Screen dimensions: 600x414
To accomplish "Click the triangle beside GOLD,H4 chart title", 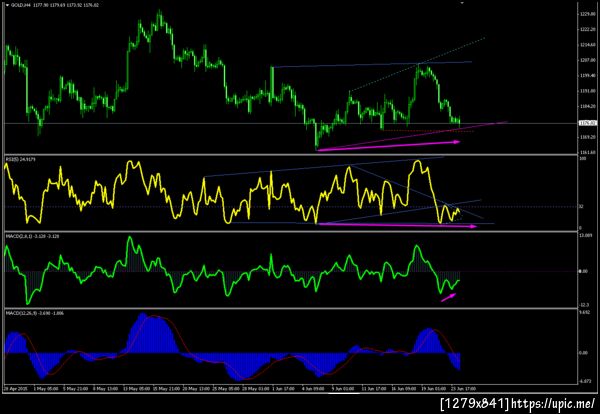I will tap(7, 5).
